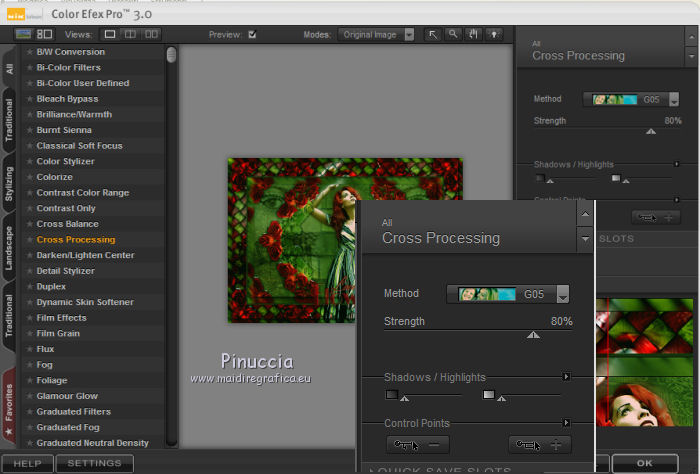Toggle favorite star for Fog
The image size is (700, 474).
tap(29, 365)
